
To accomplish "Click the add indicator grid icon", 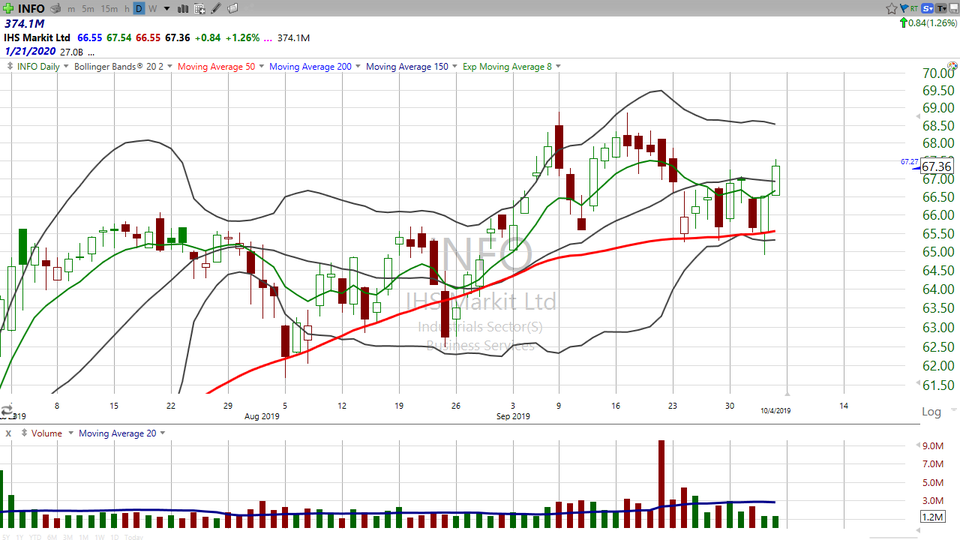I will (x=199, y=9).
